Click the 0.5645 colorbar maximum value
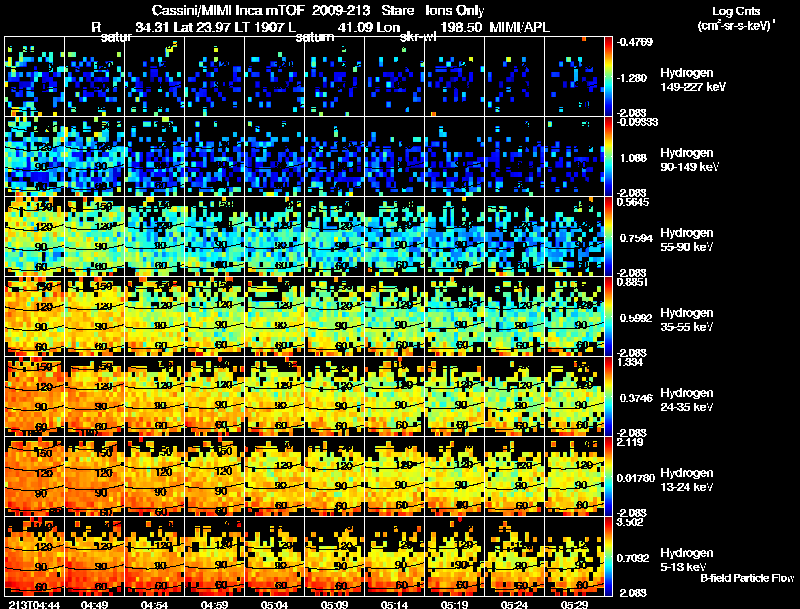Image resolution: width=800 pixels, height=609 pixels. pyautogui.click(x=633, y=202)
